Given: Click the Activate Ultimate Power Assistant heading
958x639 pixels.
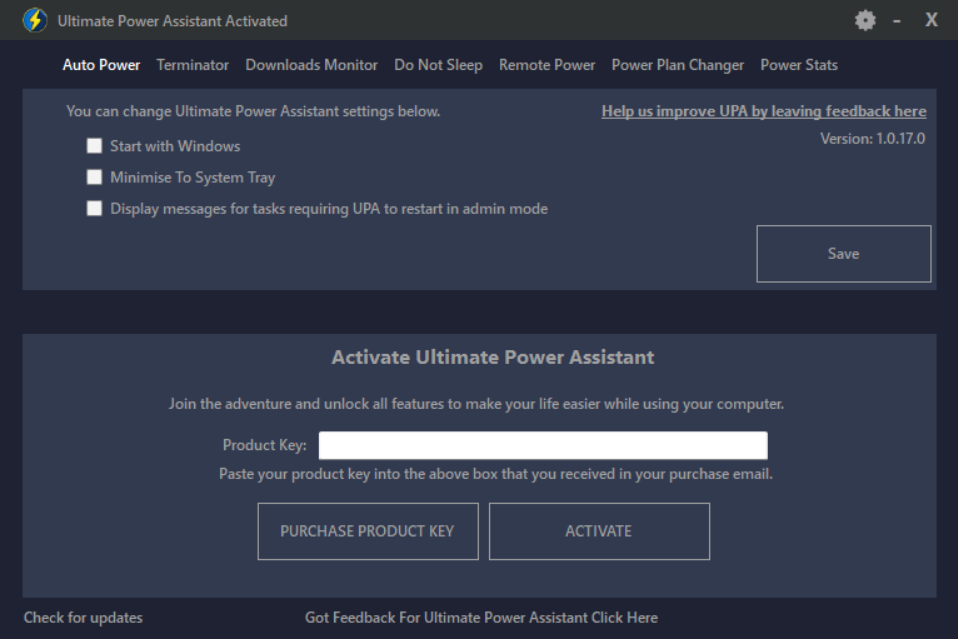Looking at the screenshot, I should [492, 357].
